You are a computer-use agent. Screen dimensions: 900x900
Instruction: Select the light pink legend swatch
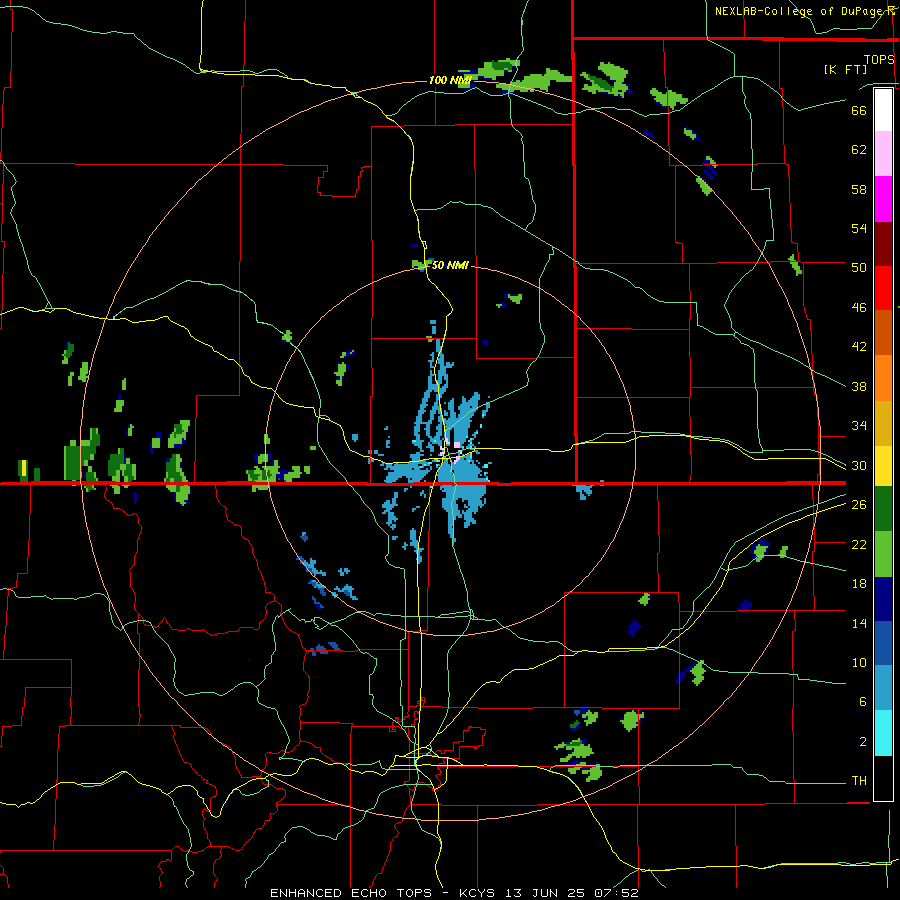883,154
